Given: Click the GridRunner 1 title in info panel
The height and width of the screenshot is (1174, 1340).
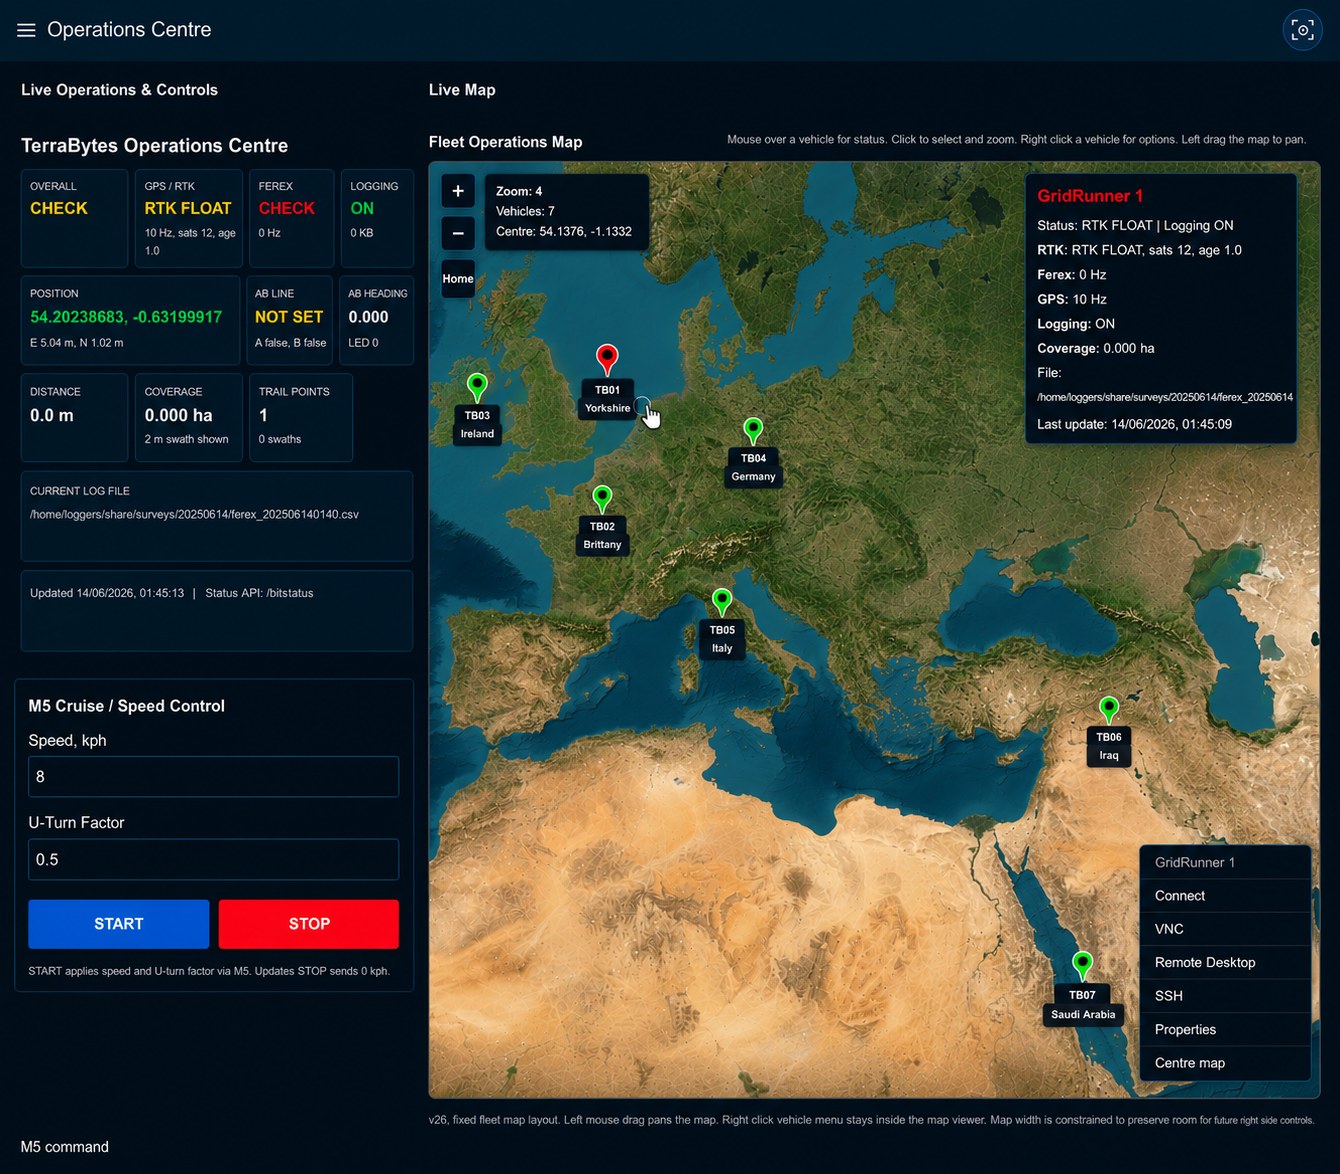Looking at the screenshot, I should point(1090,196).
